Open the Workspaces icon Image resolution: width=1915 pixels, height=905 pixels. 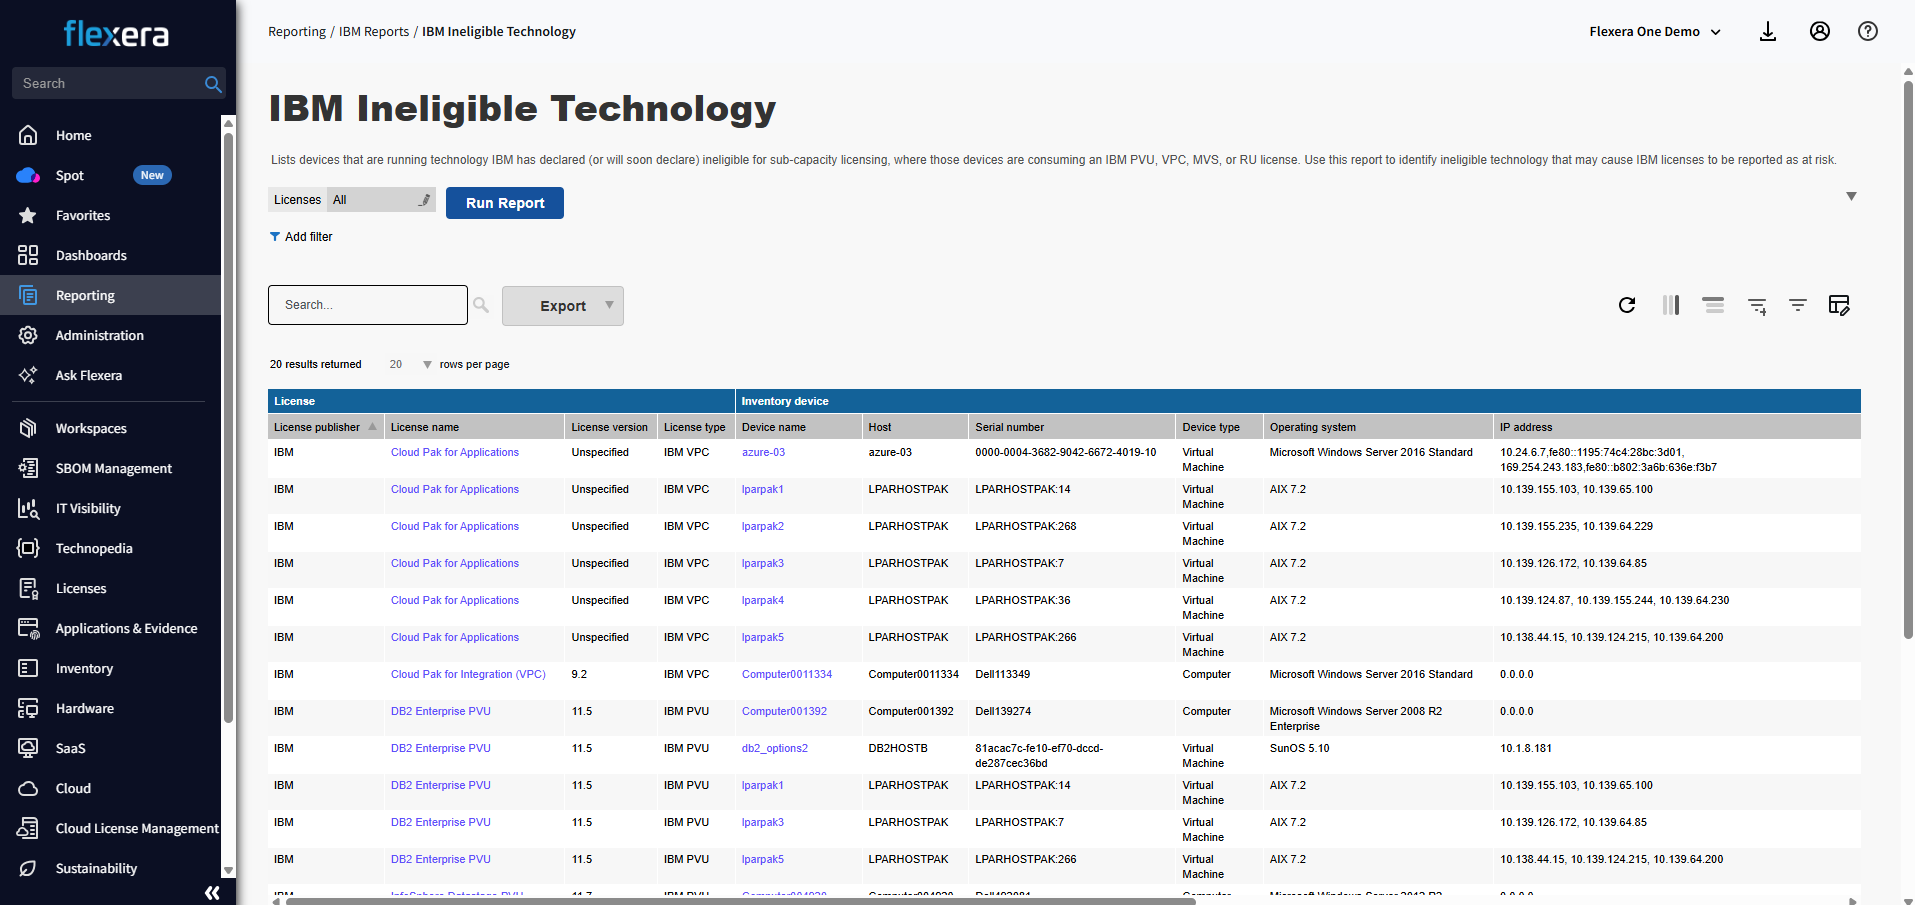tap(28, 428)
